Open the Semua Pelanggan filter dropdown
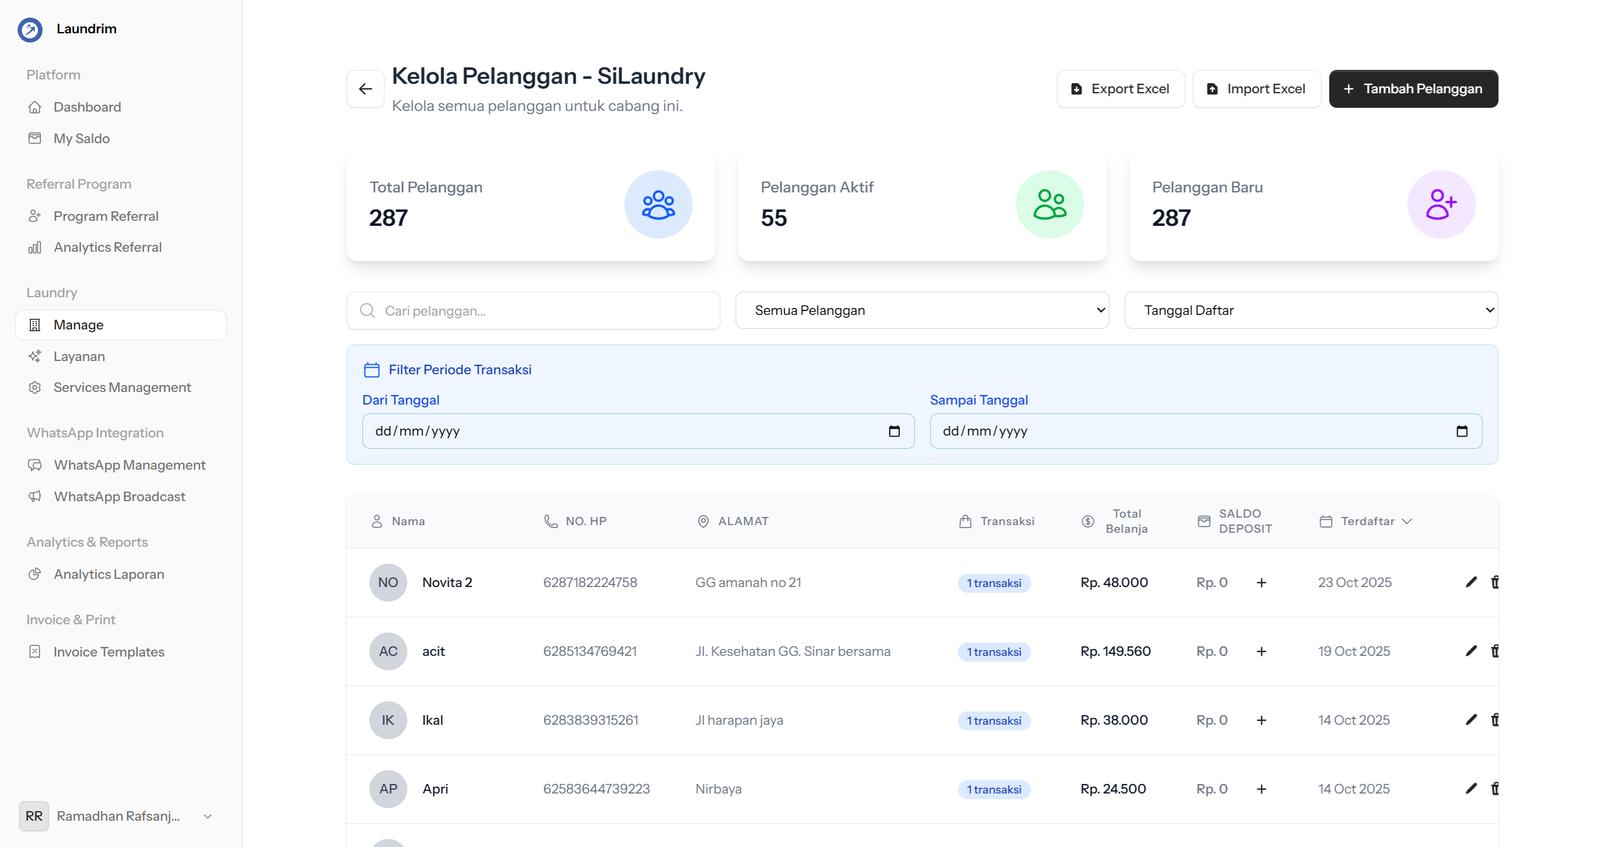Viewport: 1600px width, 847px height. pyautogui.click(x=921, y=310)
